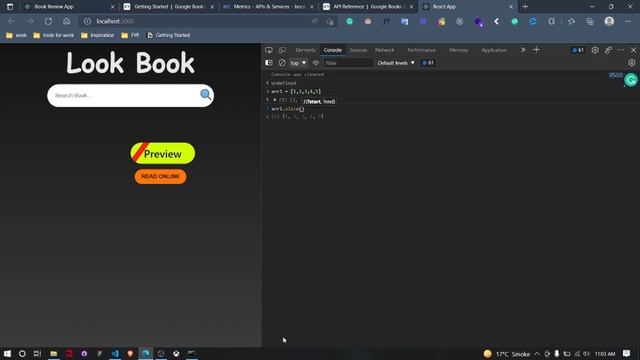Click the DevTools feedback/experiments icon

(x=608, y=50)
